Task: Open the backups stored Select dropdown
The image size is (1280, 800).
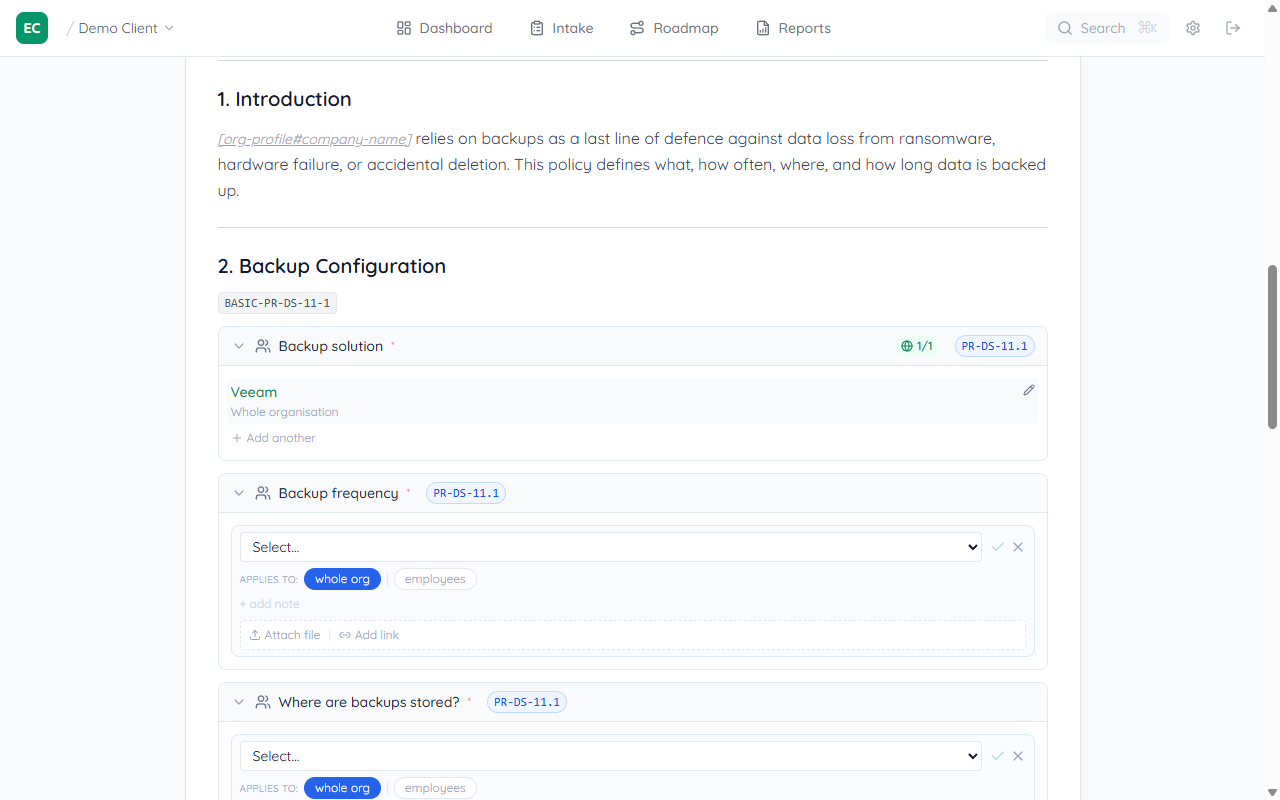Action: tap(610, 756)
